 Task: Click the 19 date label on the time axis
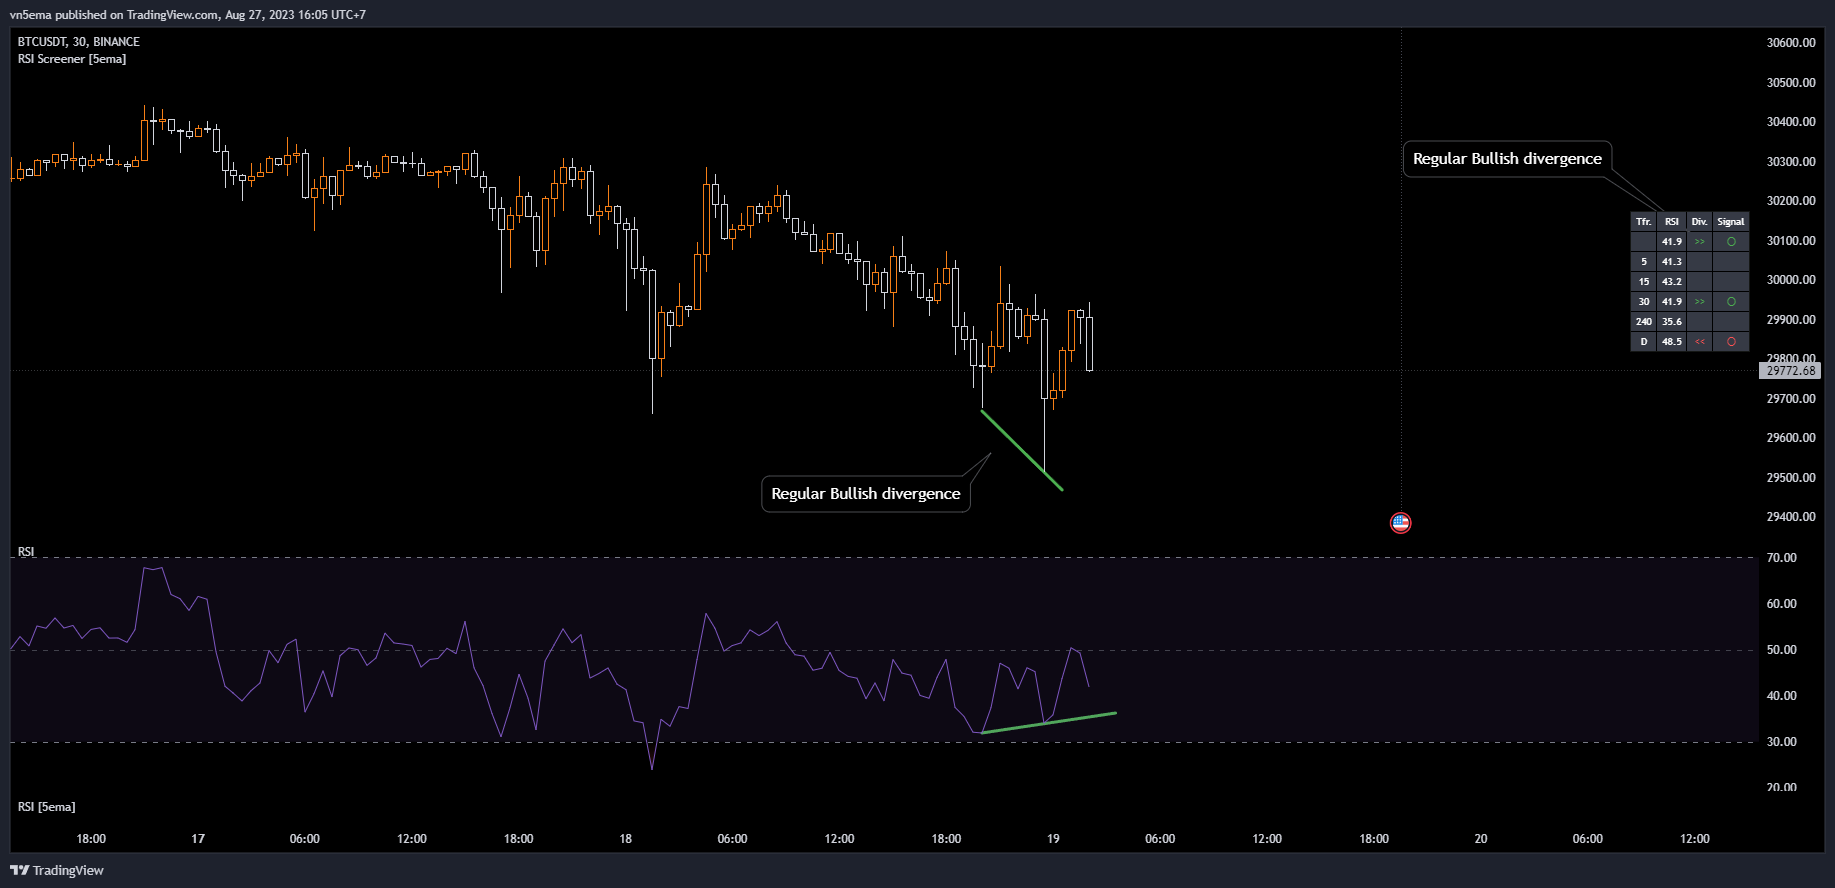pos(1053,839)
